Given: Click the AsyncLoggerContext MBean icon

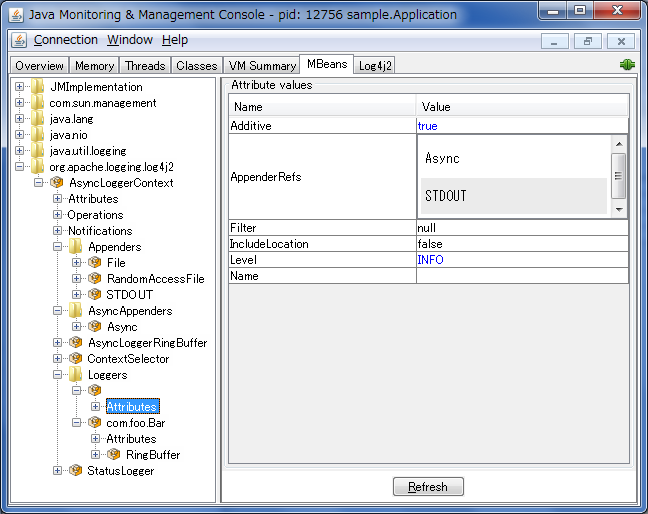Looking at the screenshot, I should pos(57,183).
